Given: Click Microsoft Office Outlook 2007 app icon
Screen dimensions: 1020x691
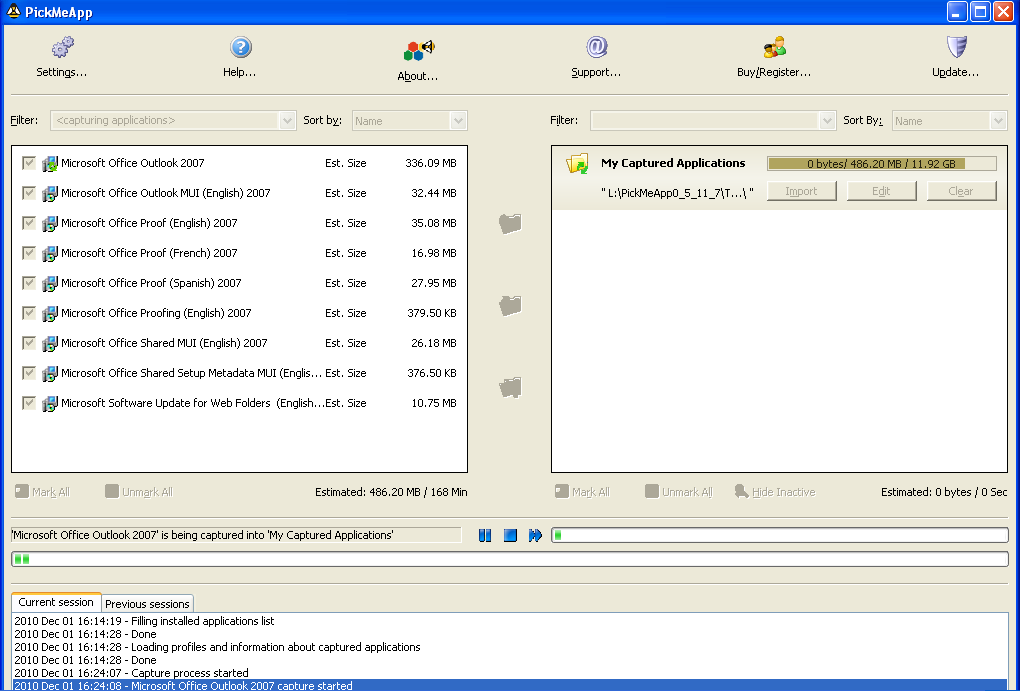Looking at the screenshot, I should click(50, 164).
